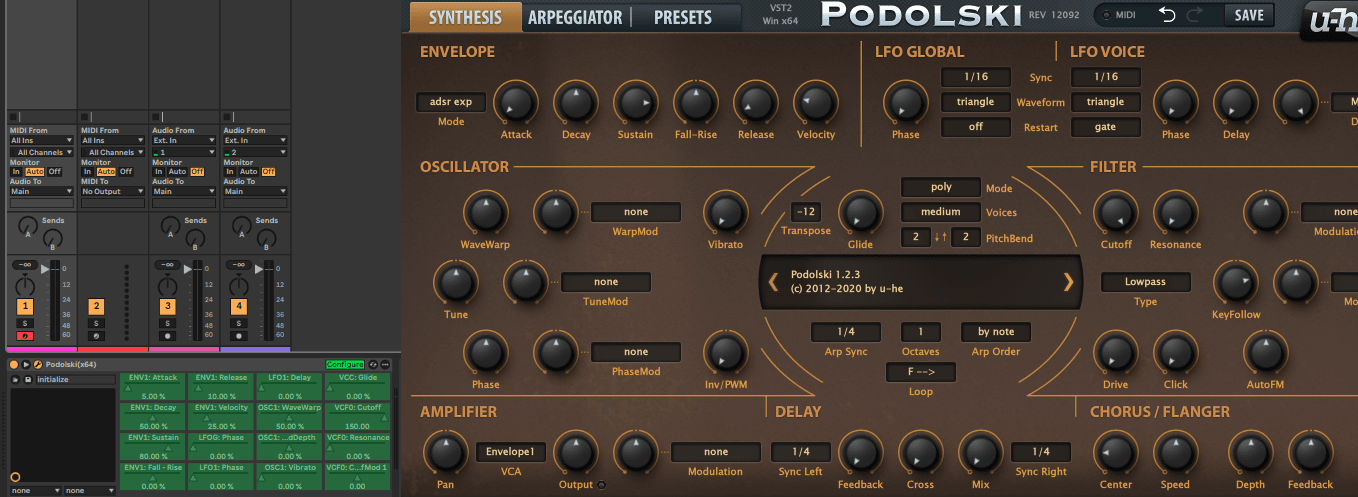1358x497 pixels.
Task: Click the Release knob in Envelope
Action: (x=755, y=102)
